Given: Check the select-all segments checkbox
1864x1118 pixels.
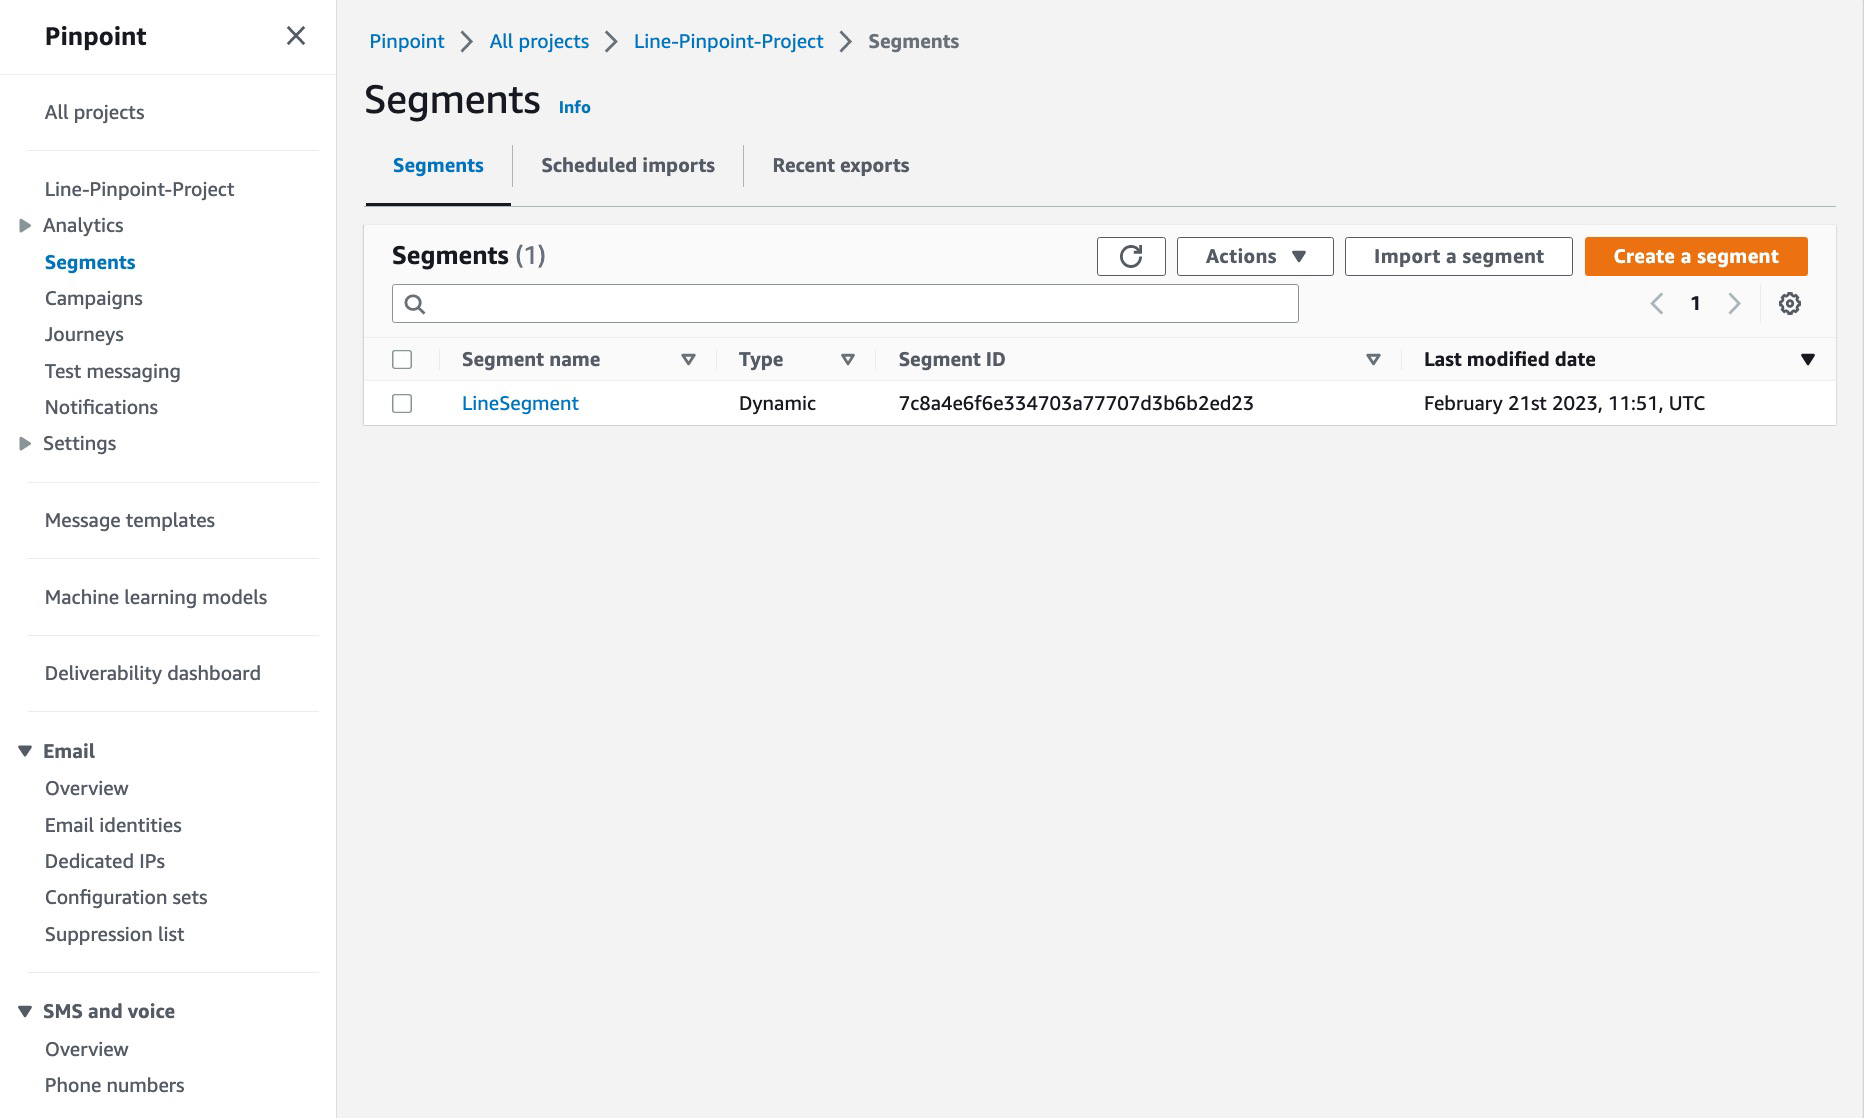Looking at the screenshot, I should click(402, 358).
